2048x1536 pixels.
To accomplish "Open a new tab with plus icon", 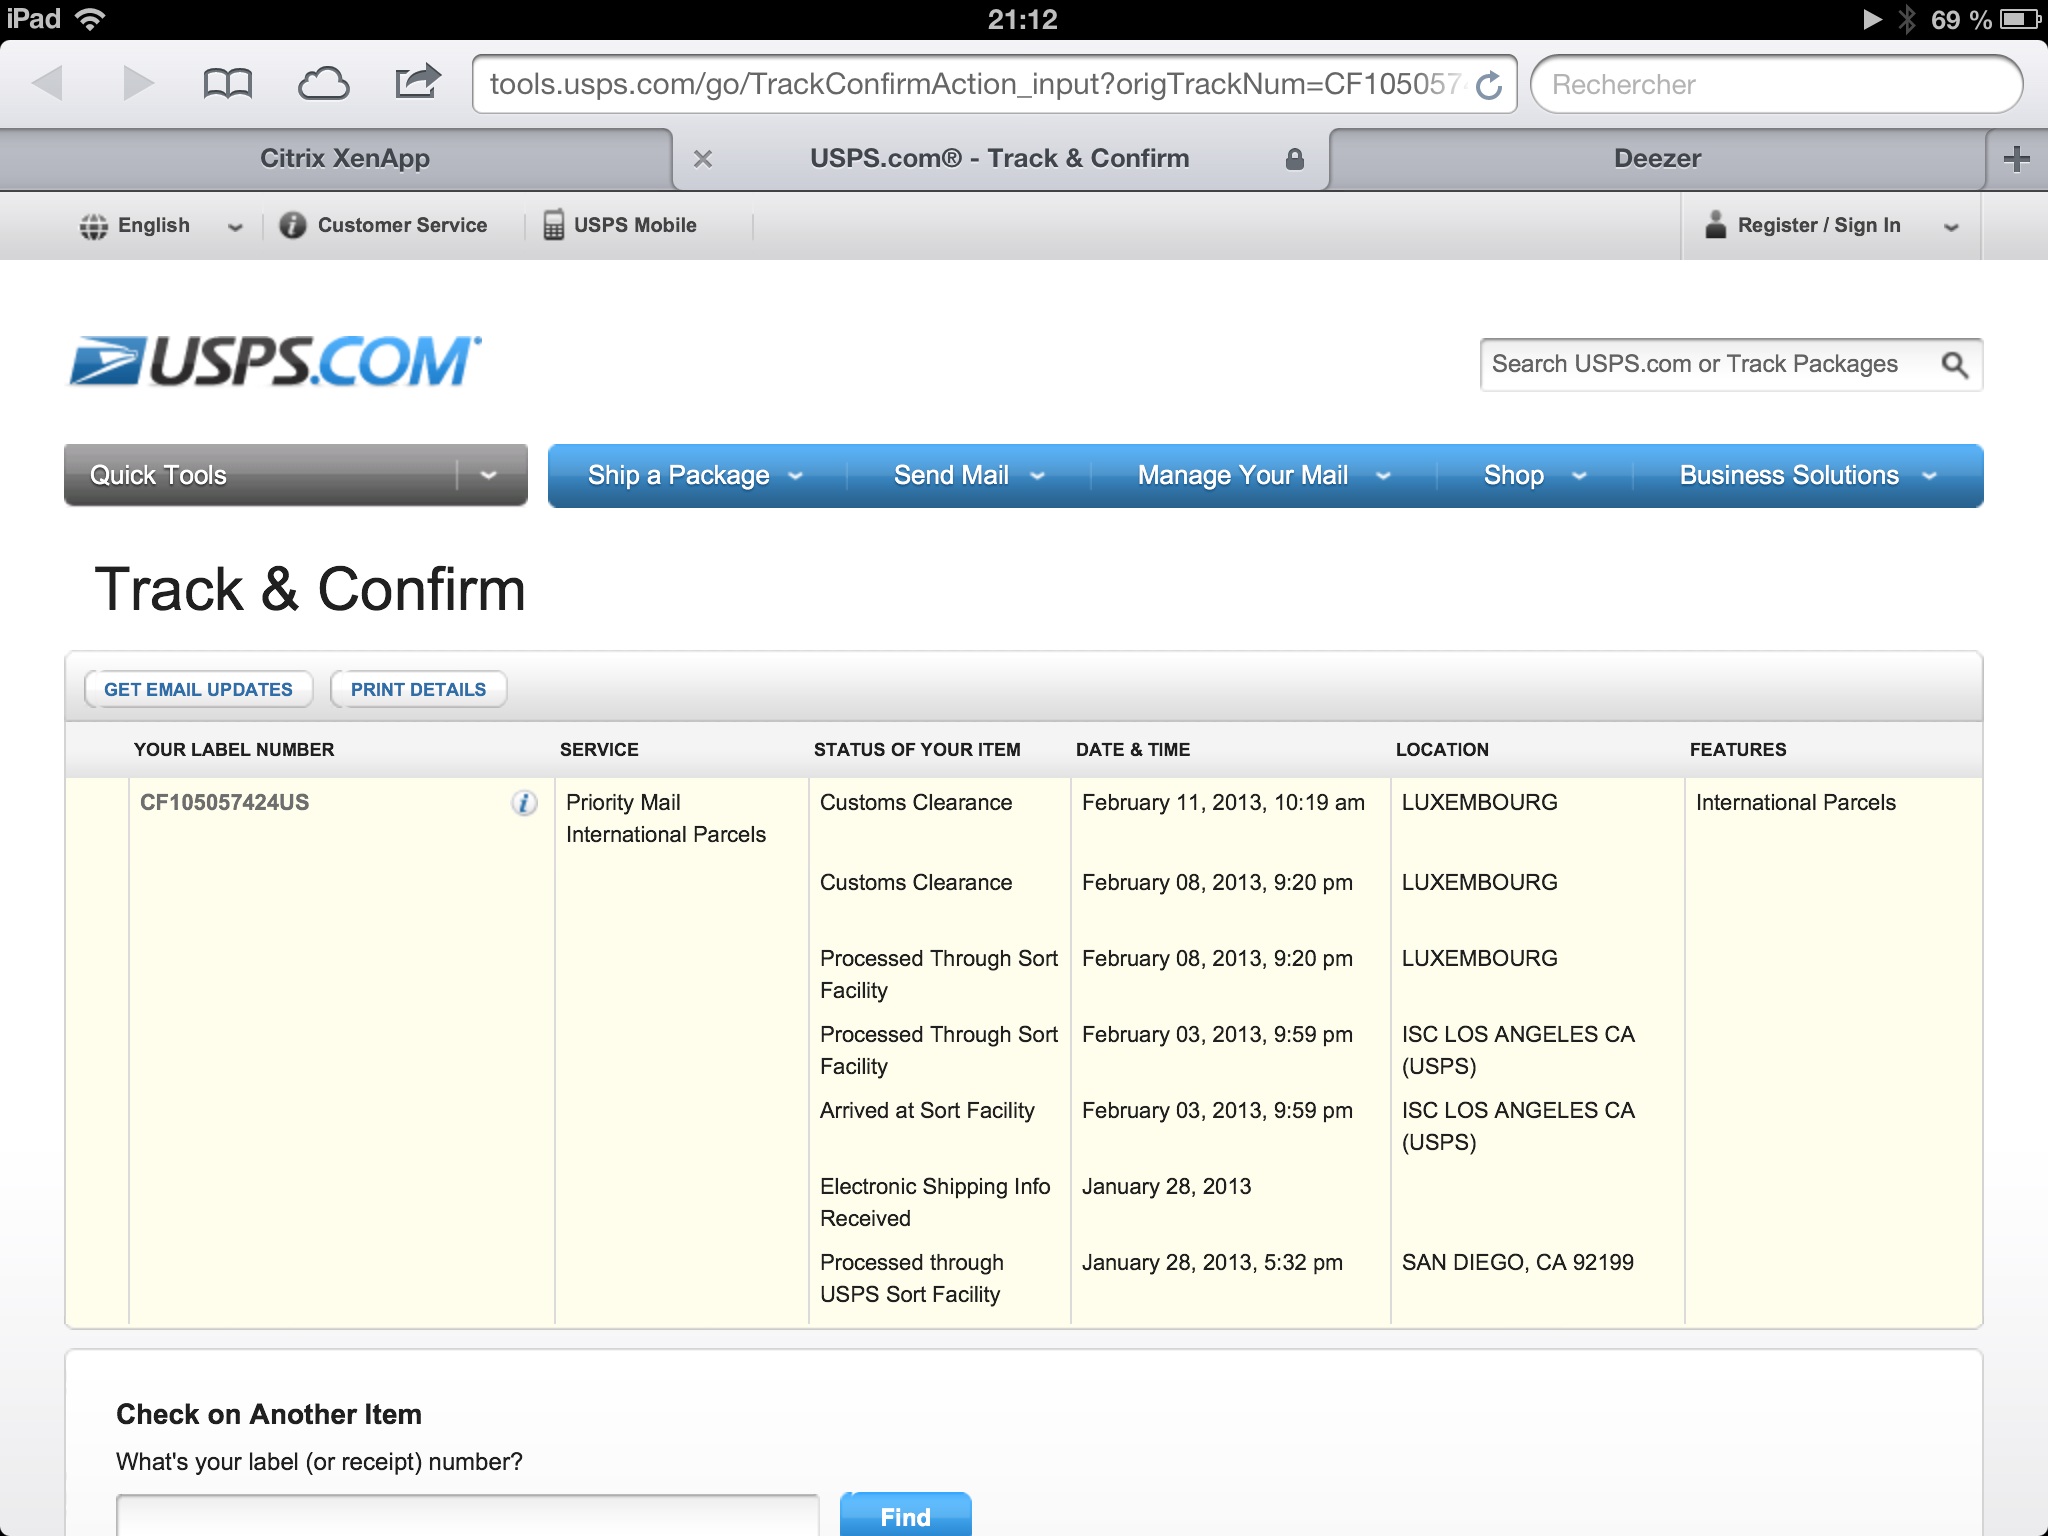I will click(2016, 159).
